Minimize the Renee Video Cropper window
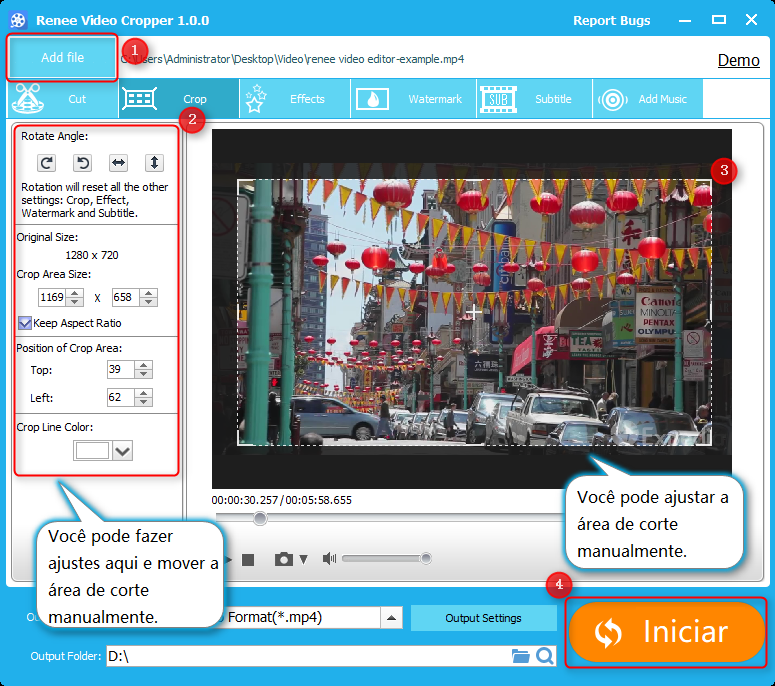 click(x=685, y=21)
